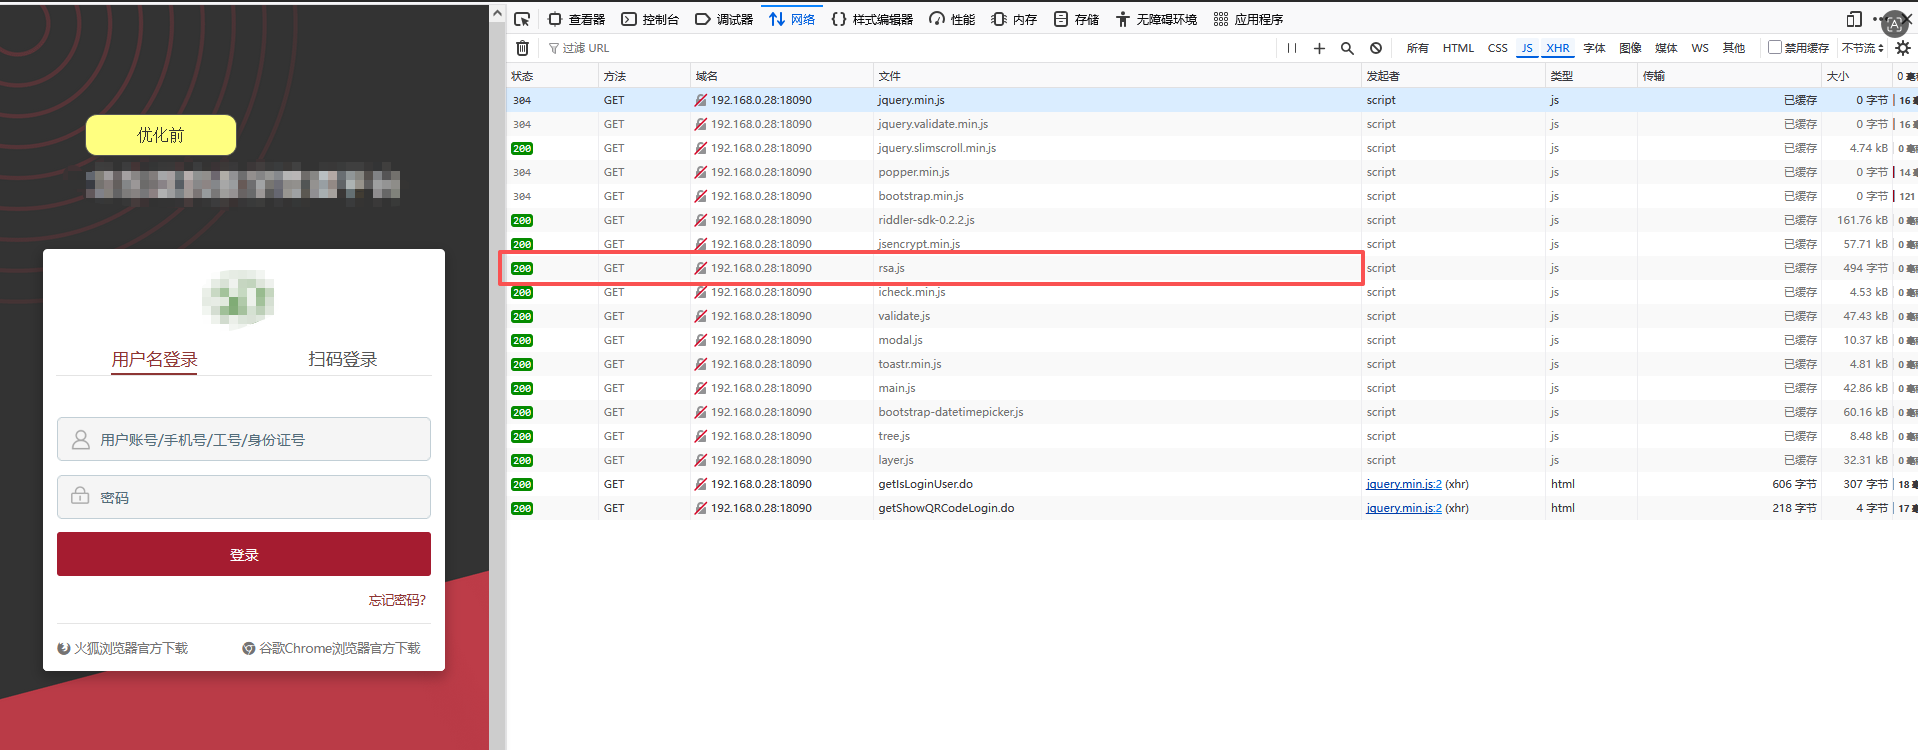Switch to 用户名登录 login tab
Screen dimensions: 1918x750
coord(154,359)
